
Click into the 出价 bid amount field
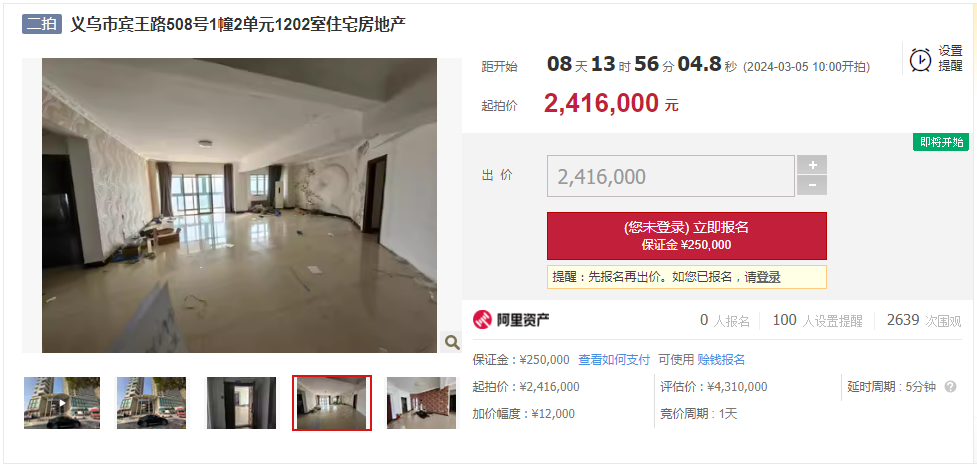671,176
